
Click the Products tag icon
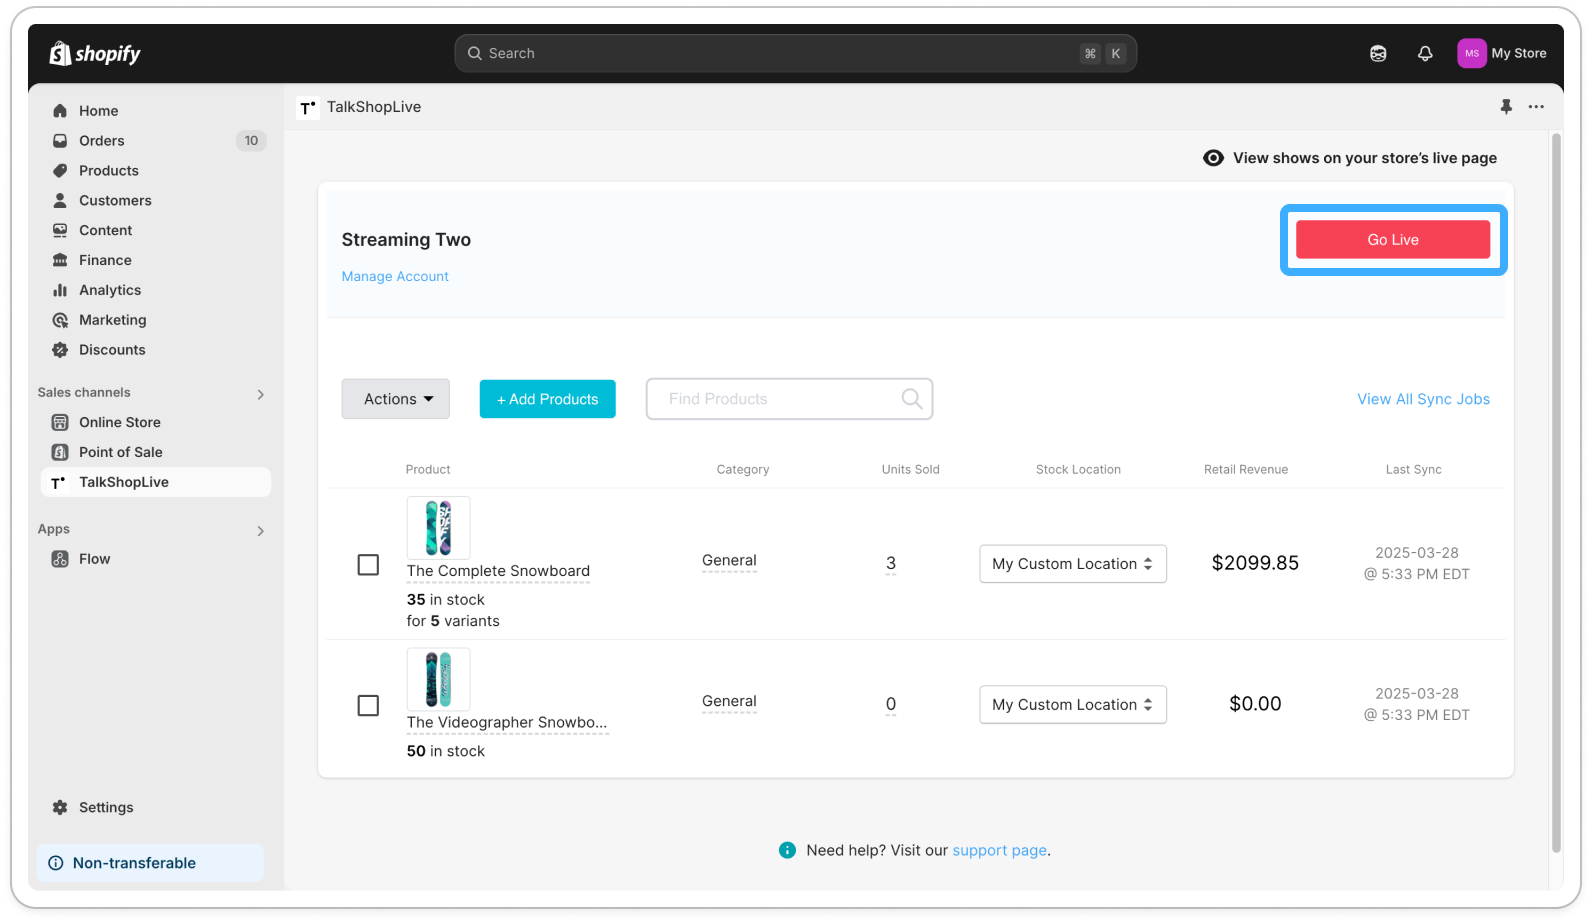point(60,171)
